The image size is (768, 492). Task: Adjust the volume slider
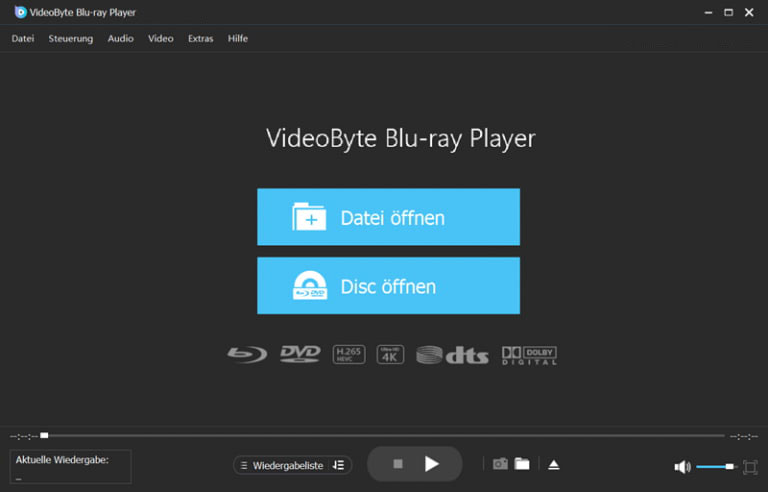717,467
